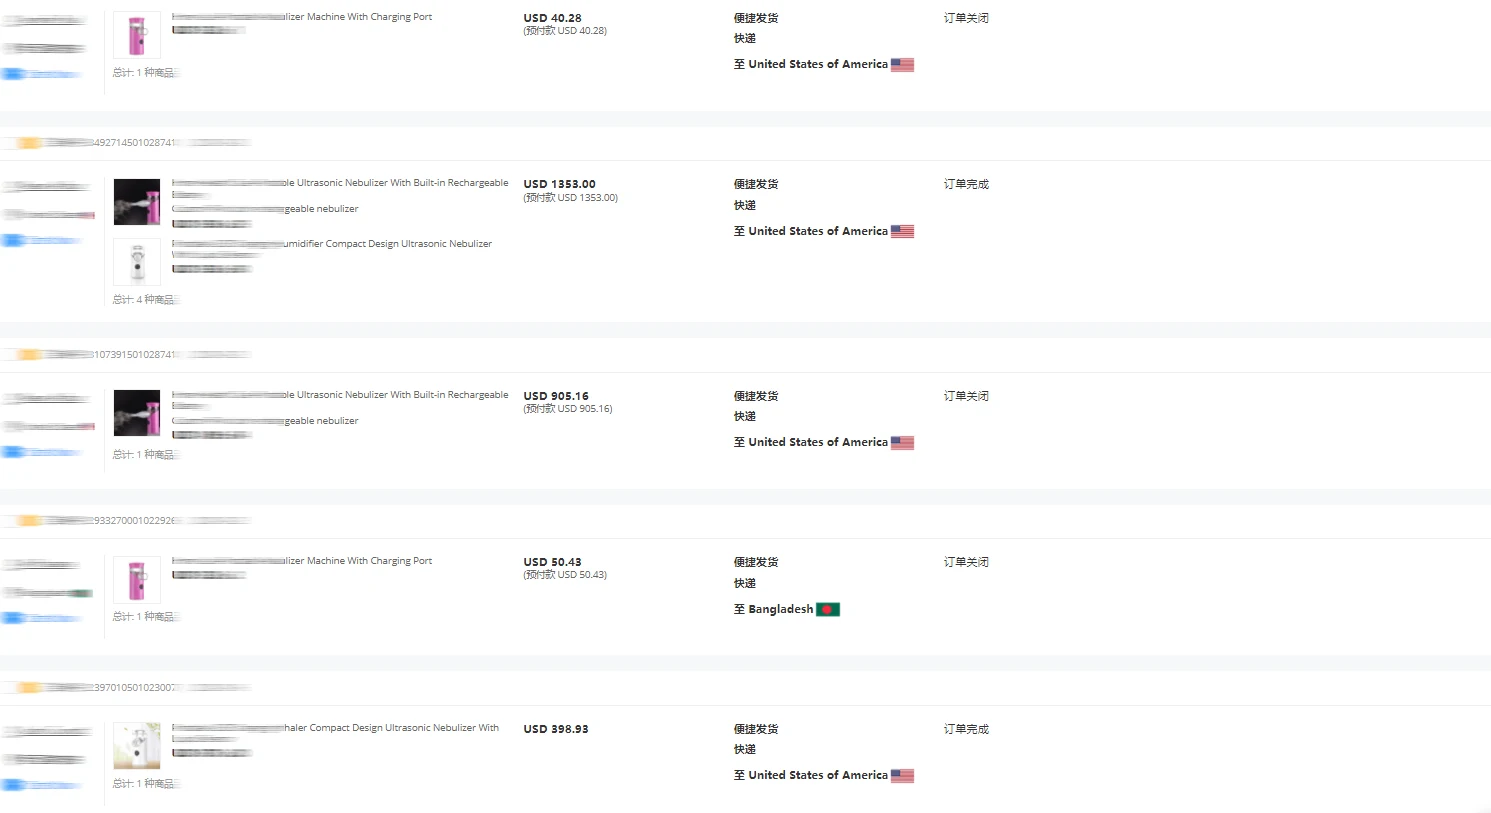Image resolution: width=1491 pixels, height=813 pixels.
Task: Click the 订单关闭 status of the Bangladesh order
Action: coord(966,562)
